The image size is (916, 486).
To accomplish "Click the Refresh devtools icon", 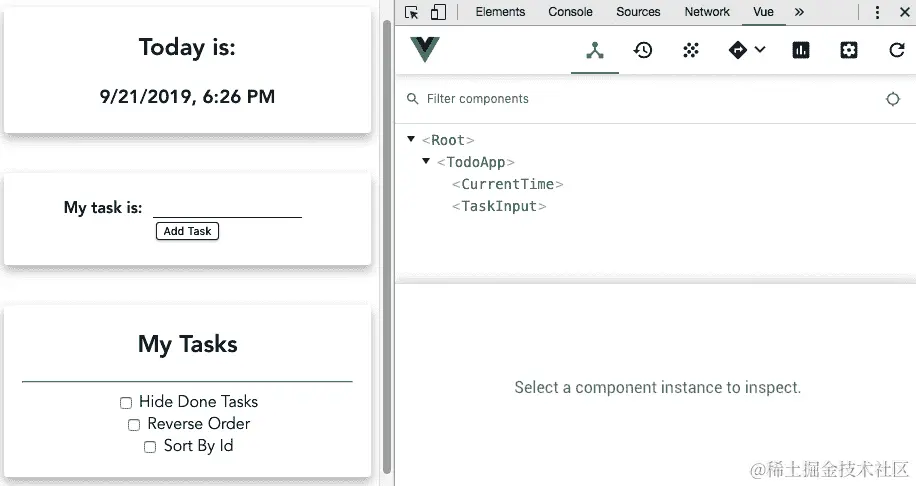I will (897, 50).
